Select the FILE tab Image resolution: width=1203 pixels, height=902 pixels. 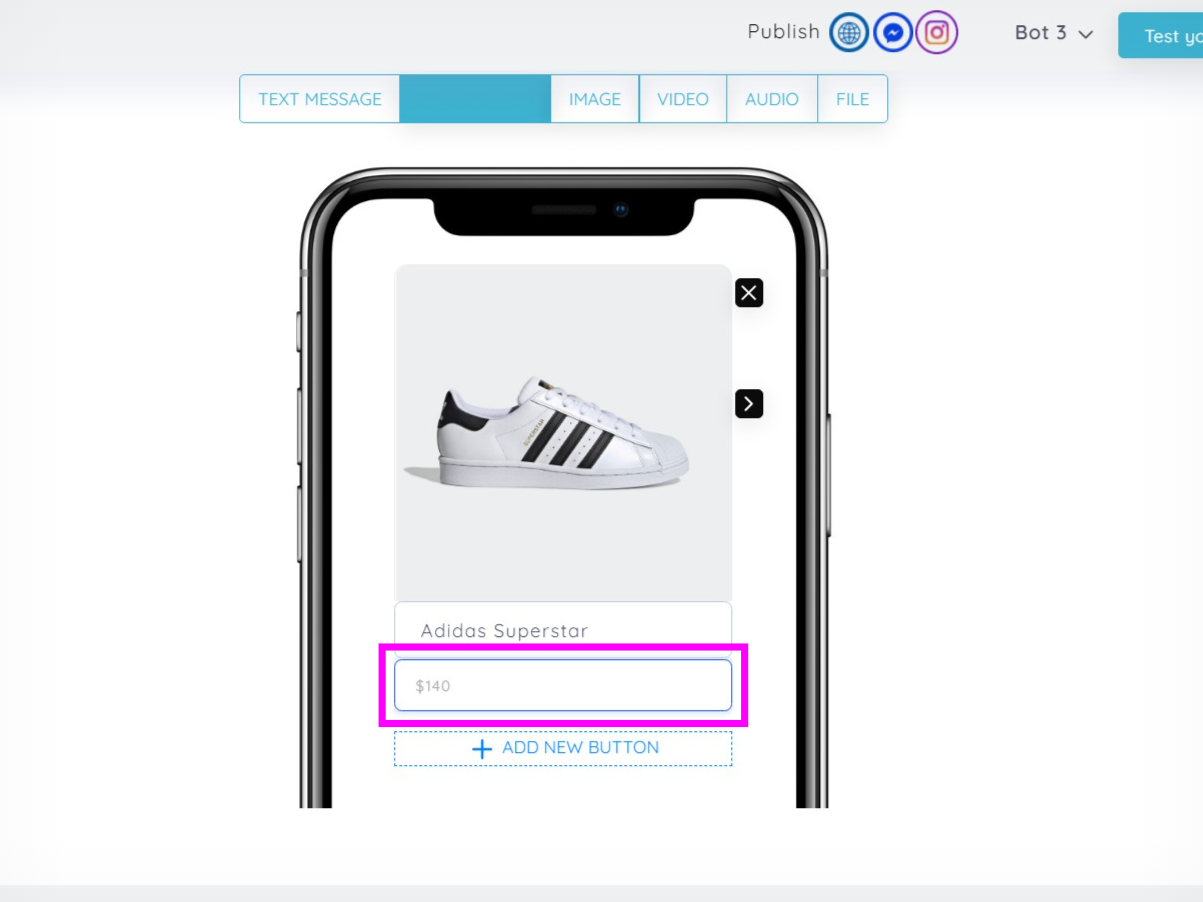pyautogui.click(x=853, y=99)
